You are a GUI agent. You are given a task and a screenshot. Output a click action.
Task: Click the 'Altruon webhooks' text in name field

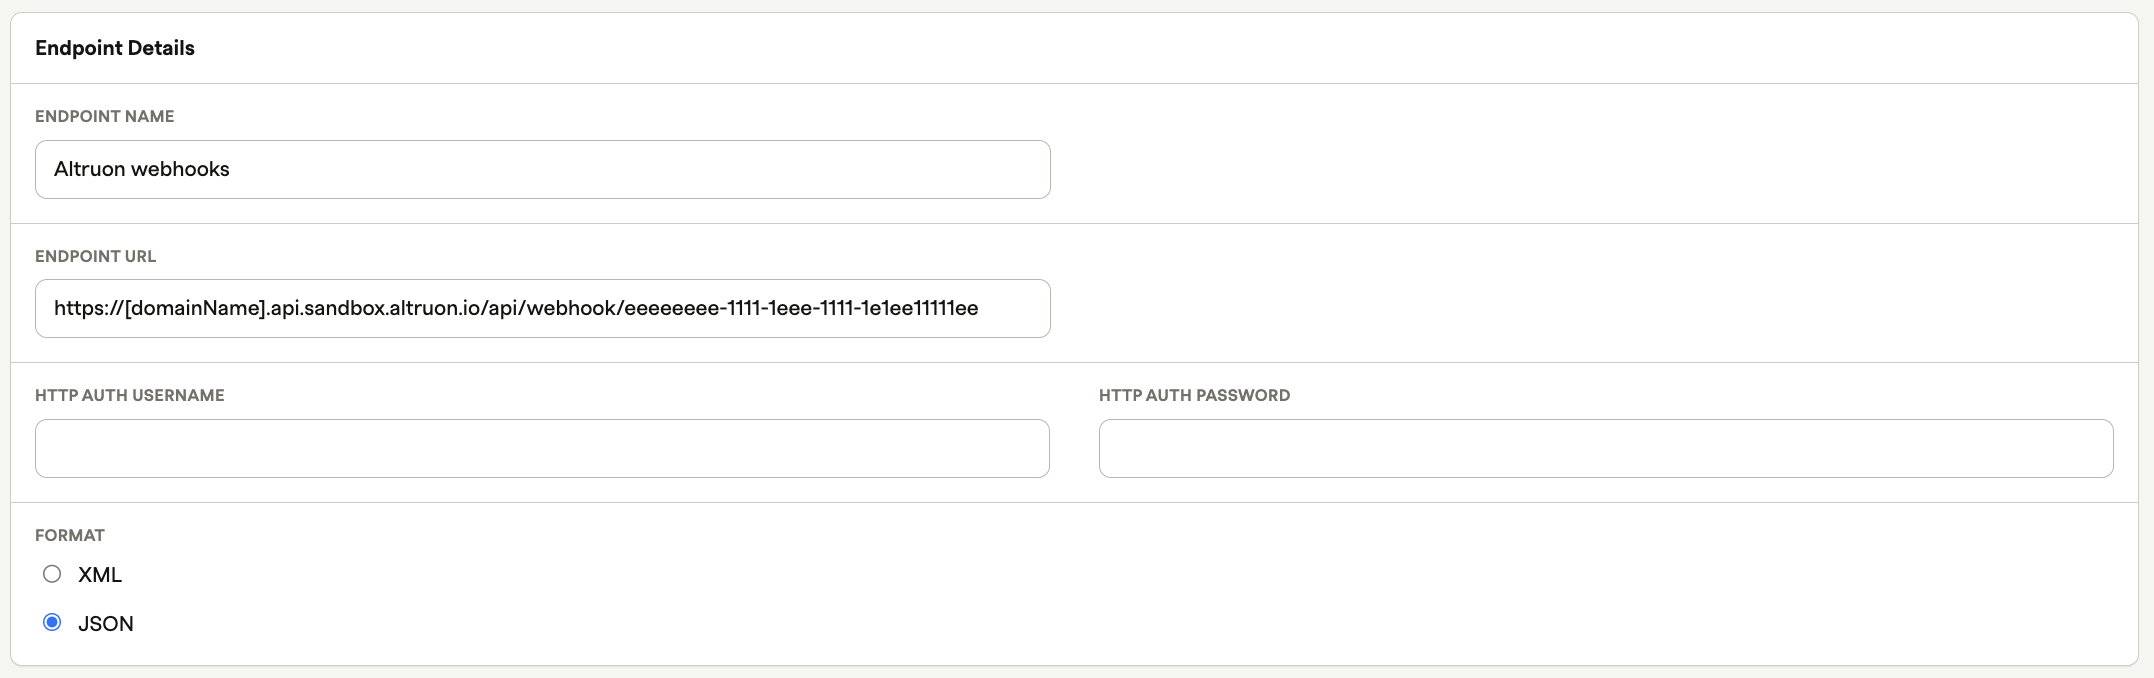pos(142,169)
